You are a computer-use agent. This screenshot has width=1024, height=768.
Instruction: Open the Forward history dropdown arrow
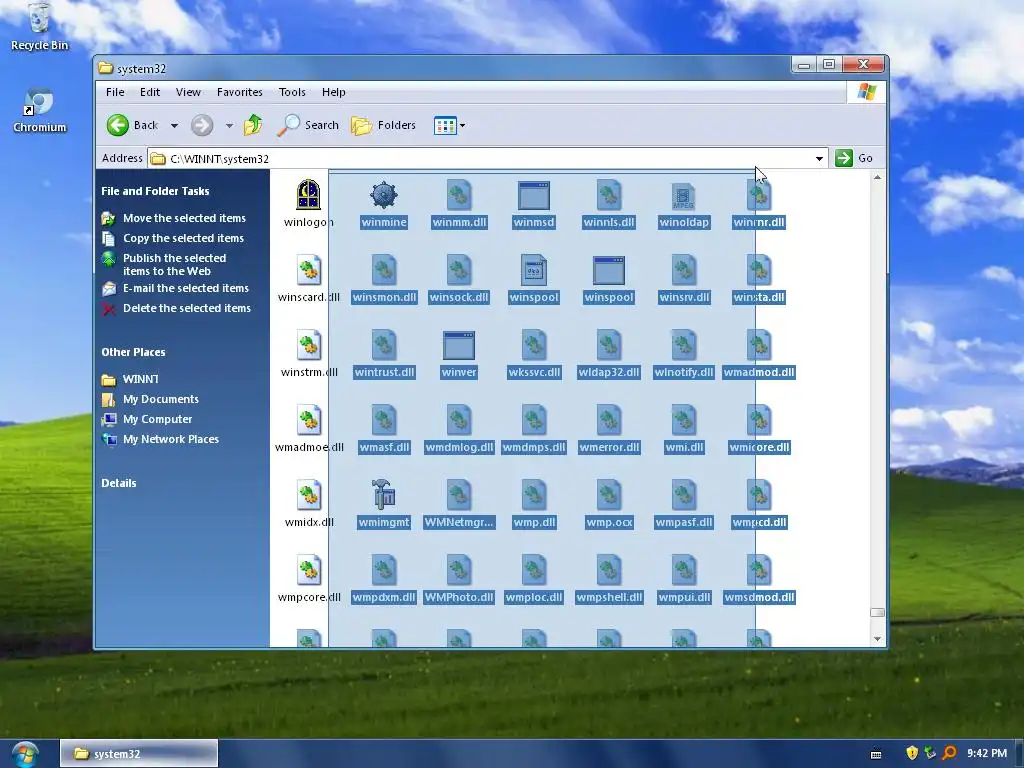pos(229,125)
